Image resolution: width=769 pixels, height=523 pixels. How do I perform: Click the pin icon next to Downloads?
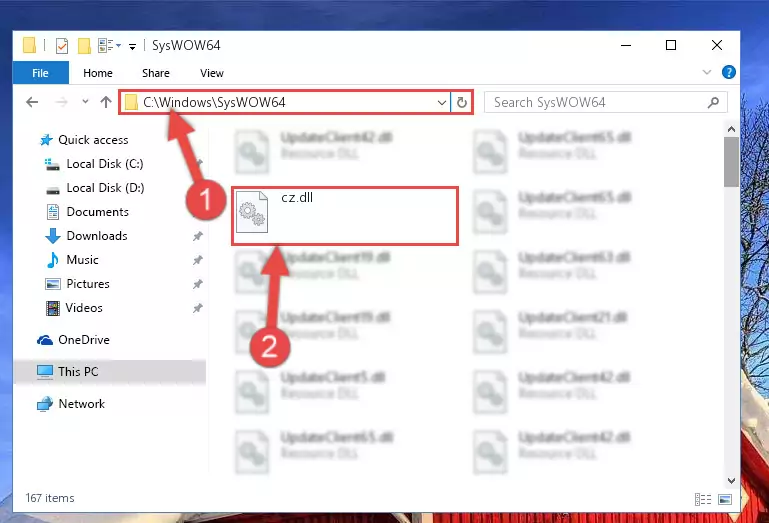point(198,236)
